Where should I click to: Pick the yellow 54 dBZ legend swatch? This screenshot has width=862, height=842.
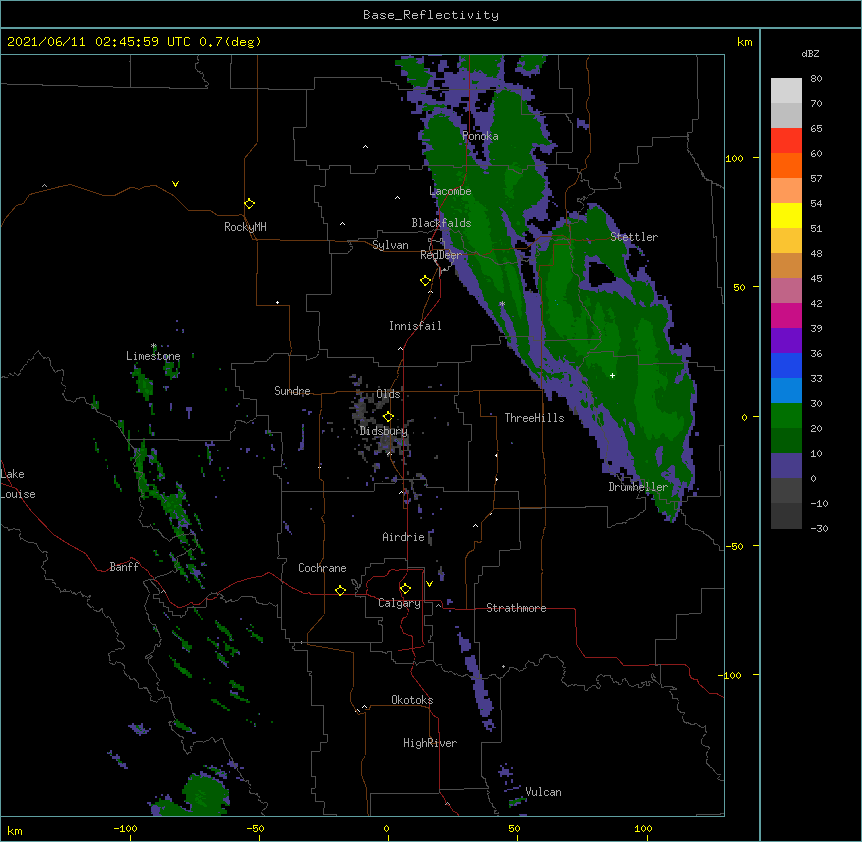click(x=786, y=215)
